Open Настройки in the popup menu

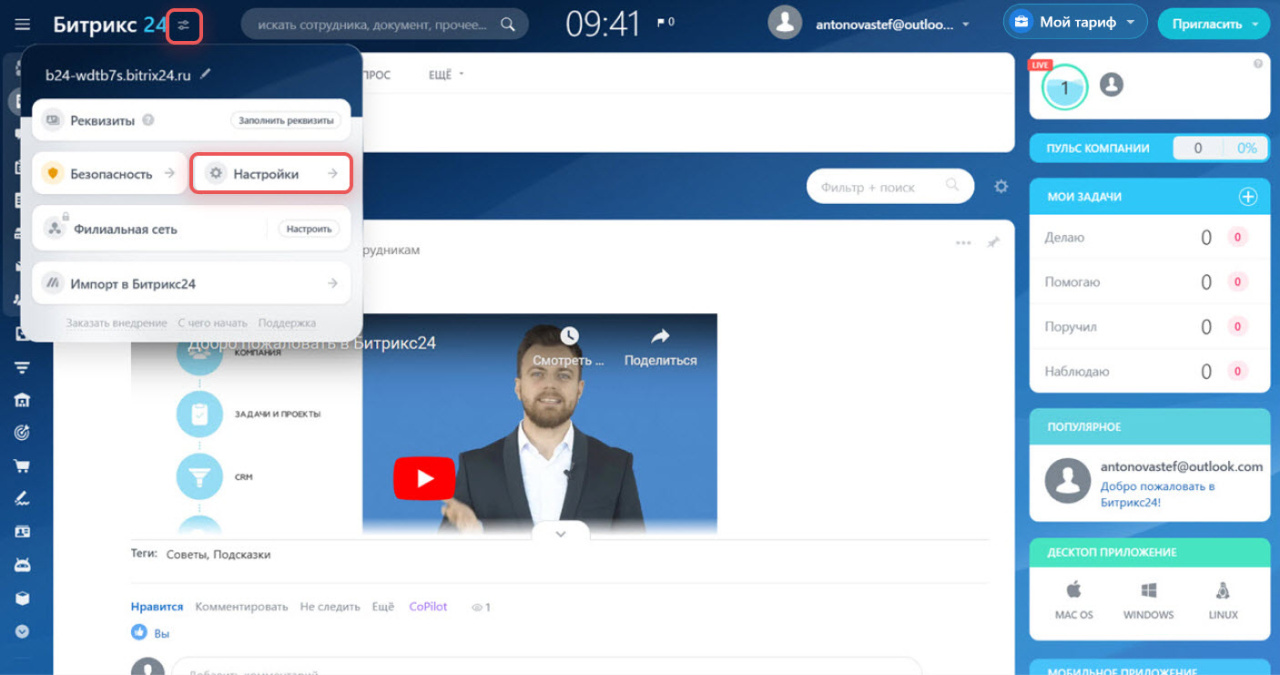click(271, 174)
